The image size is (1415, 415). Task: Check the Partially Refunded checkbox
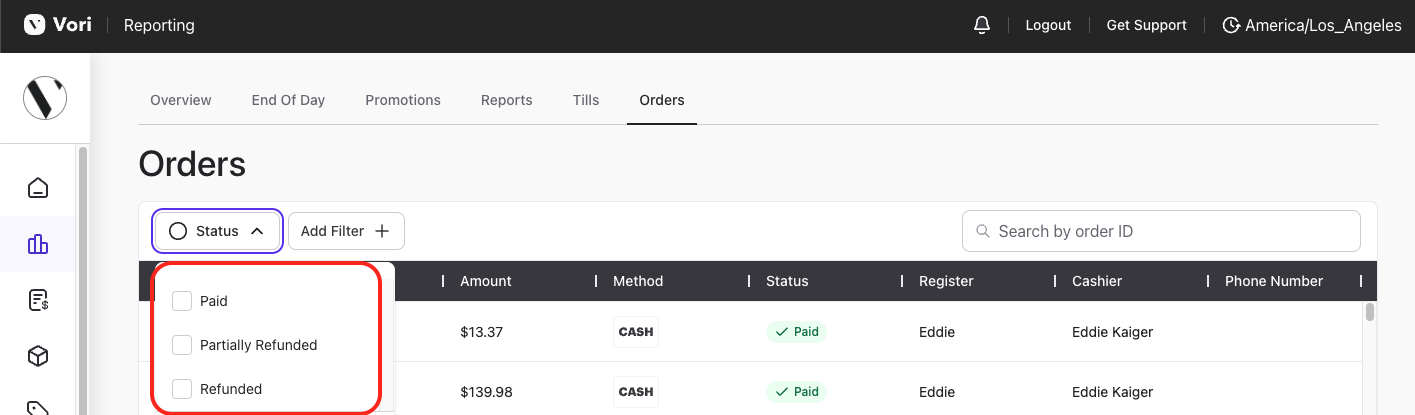coord(182,345)
